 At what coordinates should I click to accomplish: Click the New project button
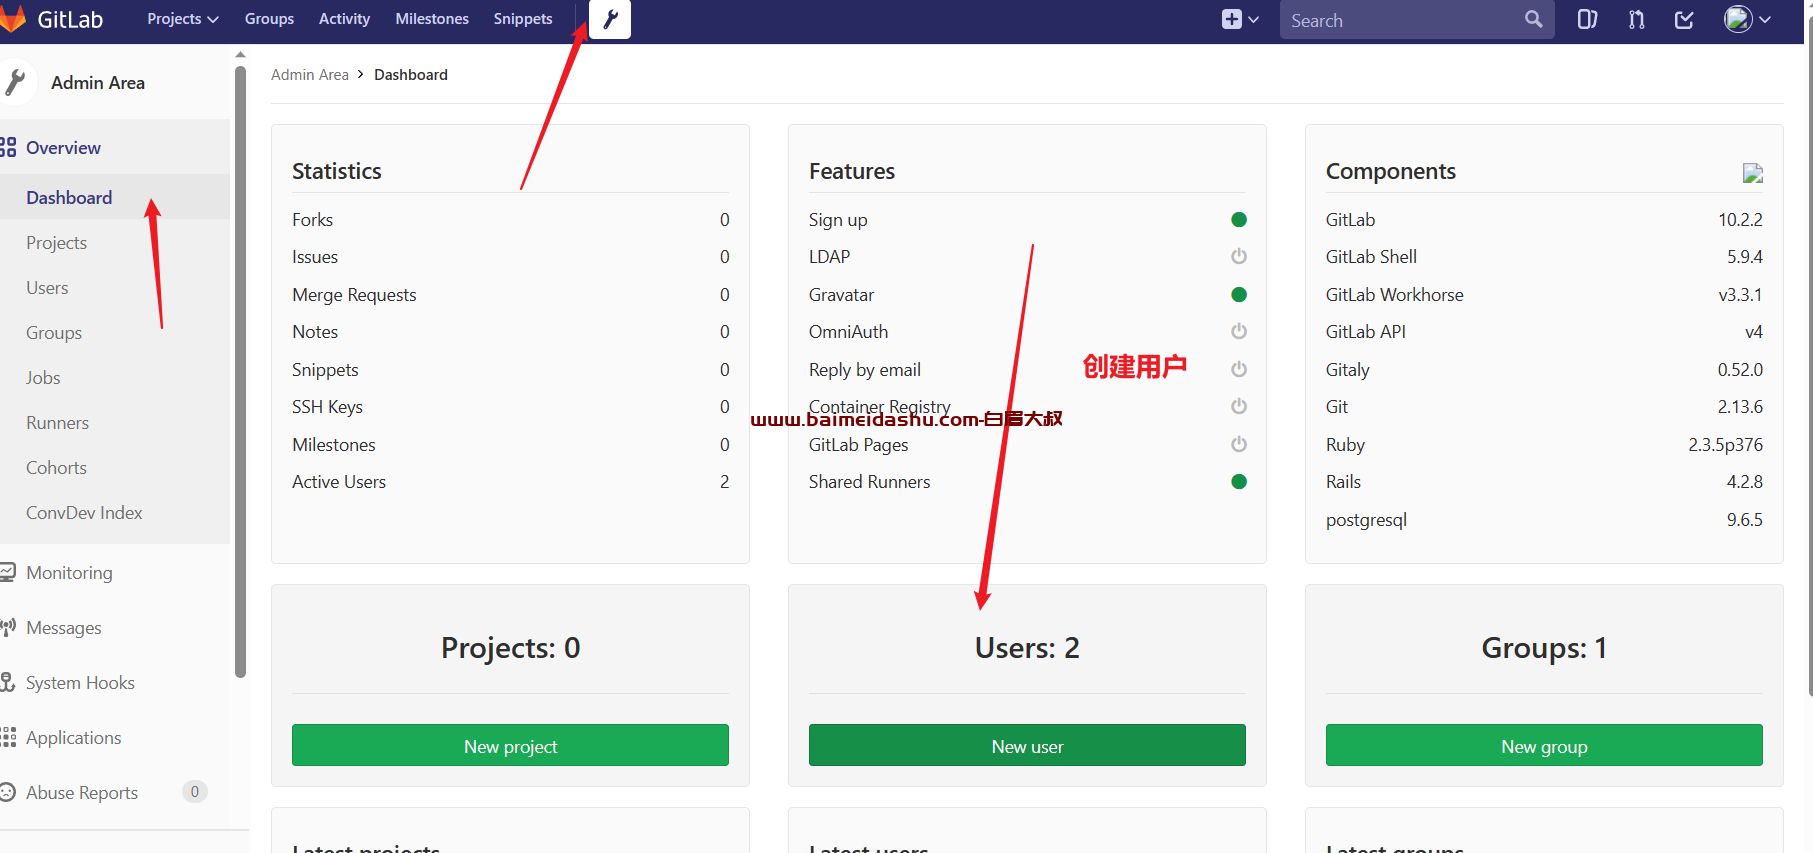(510, 746)
